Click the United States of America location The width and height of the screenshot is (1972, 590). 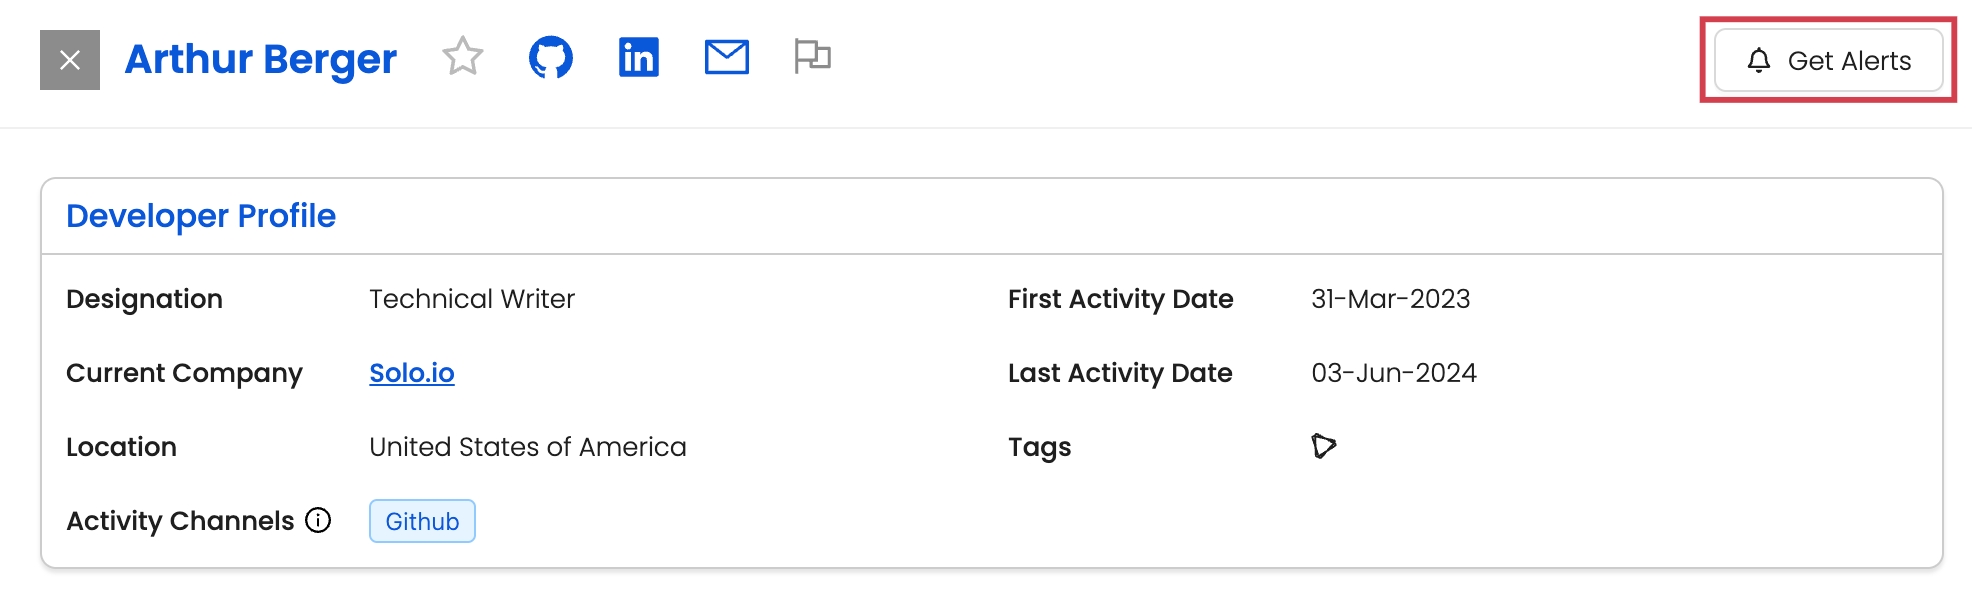[528, 447]
